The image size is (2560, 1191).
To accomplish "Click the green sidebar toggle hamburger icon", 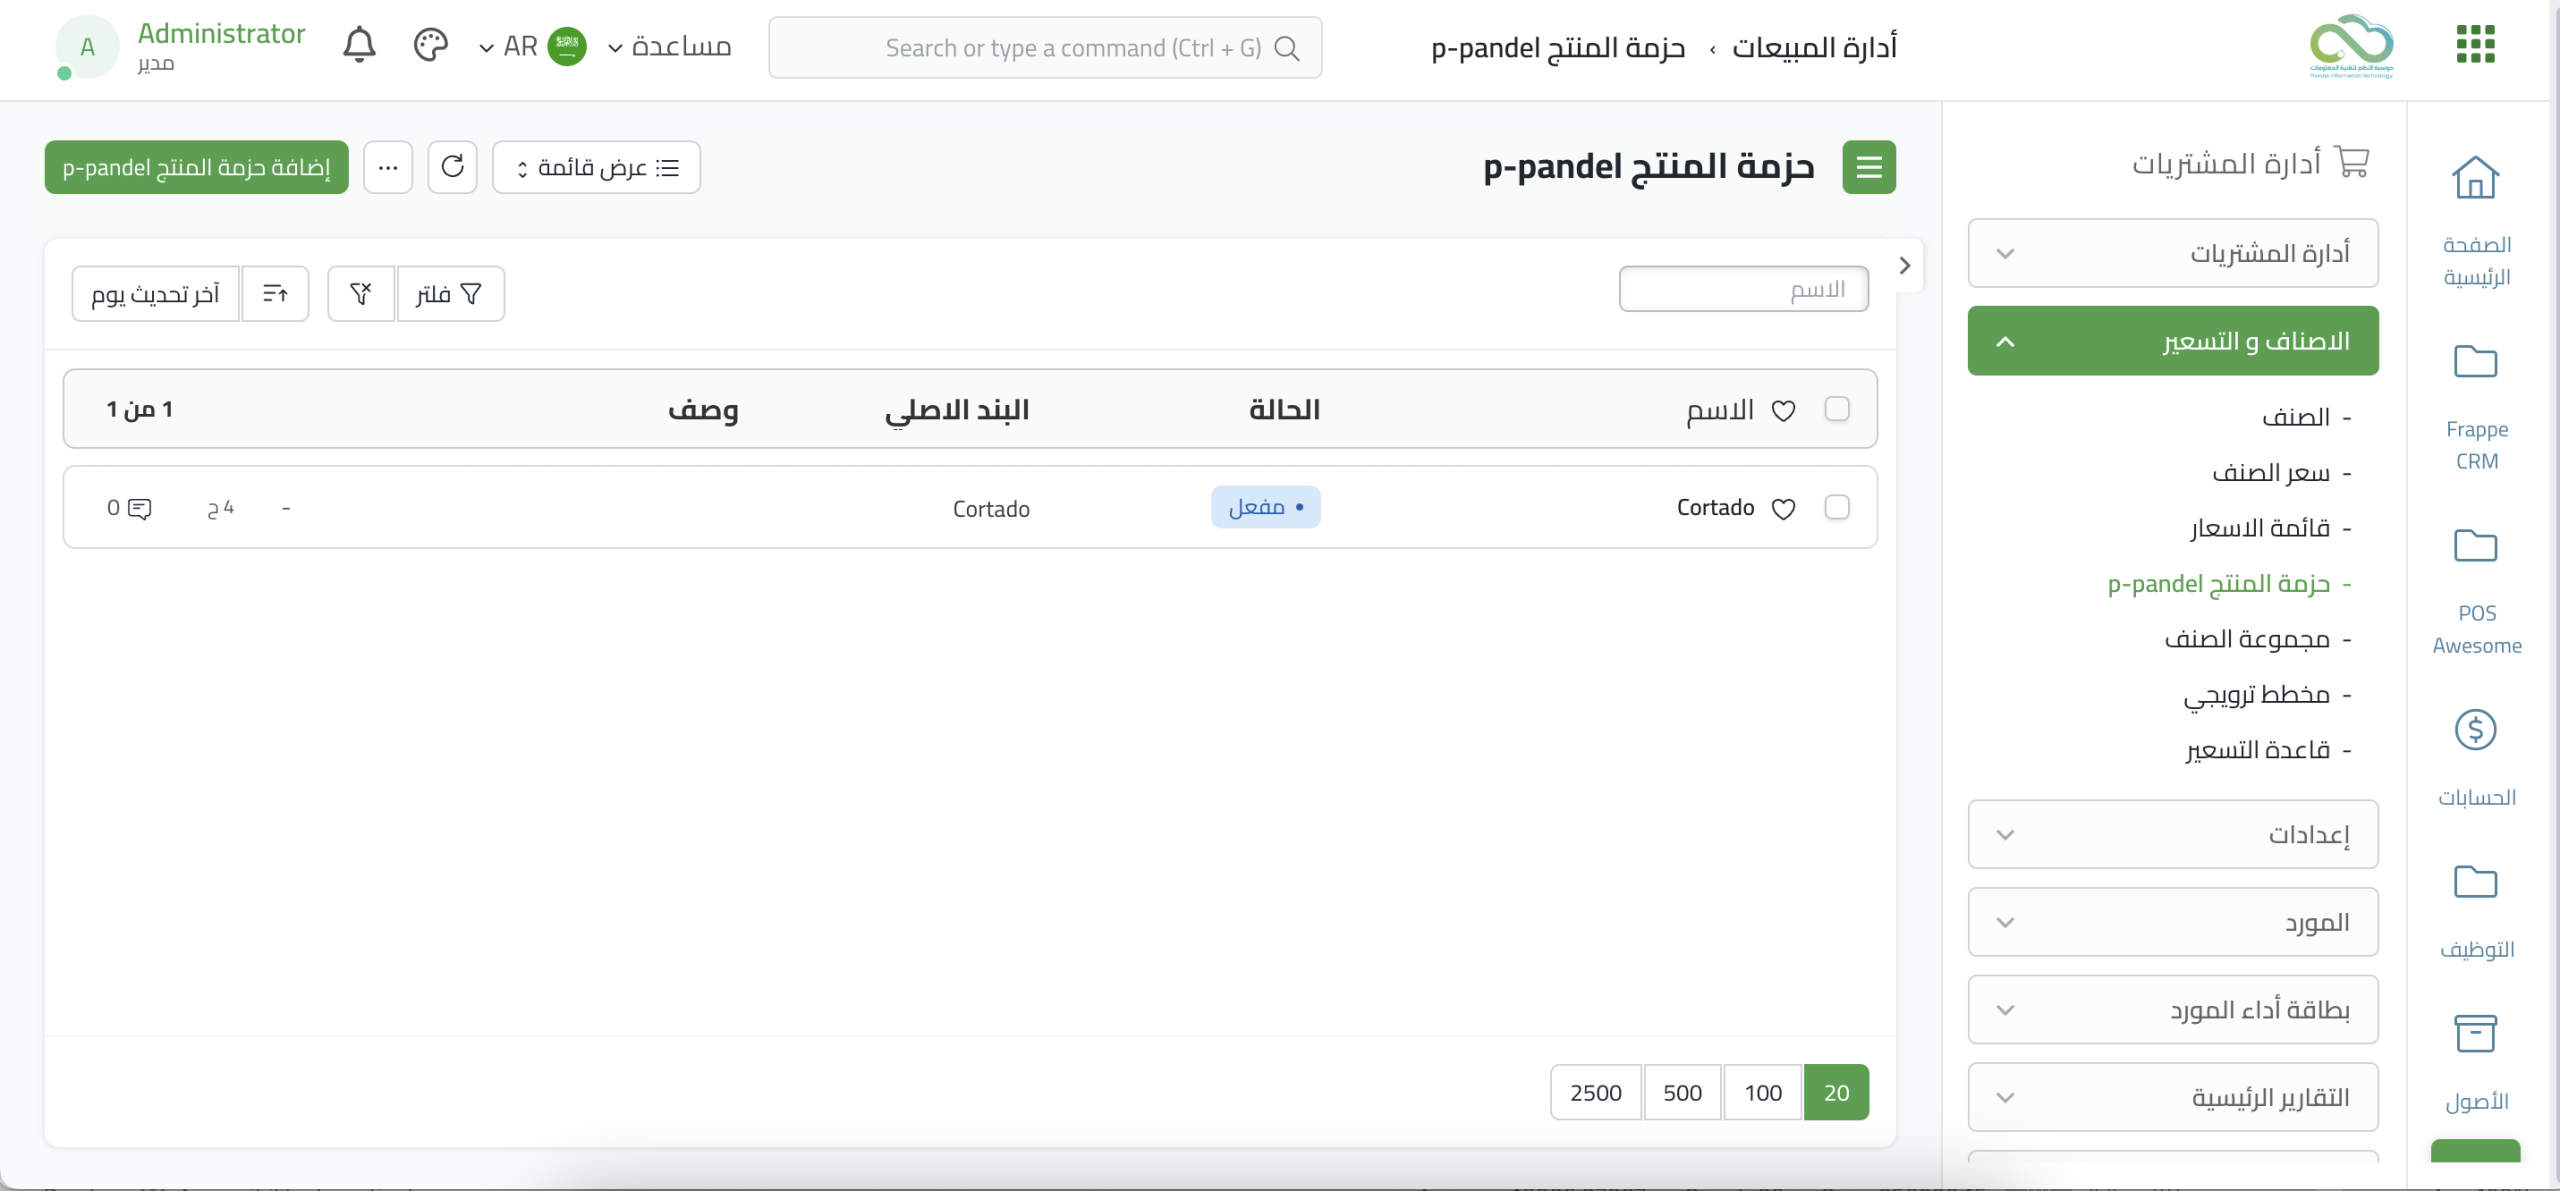I will 1869,167.
